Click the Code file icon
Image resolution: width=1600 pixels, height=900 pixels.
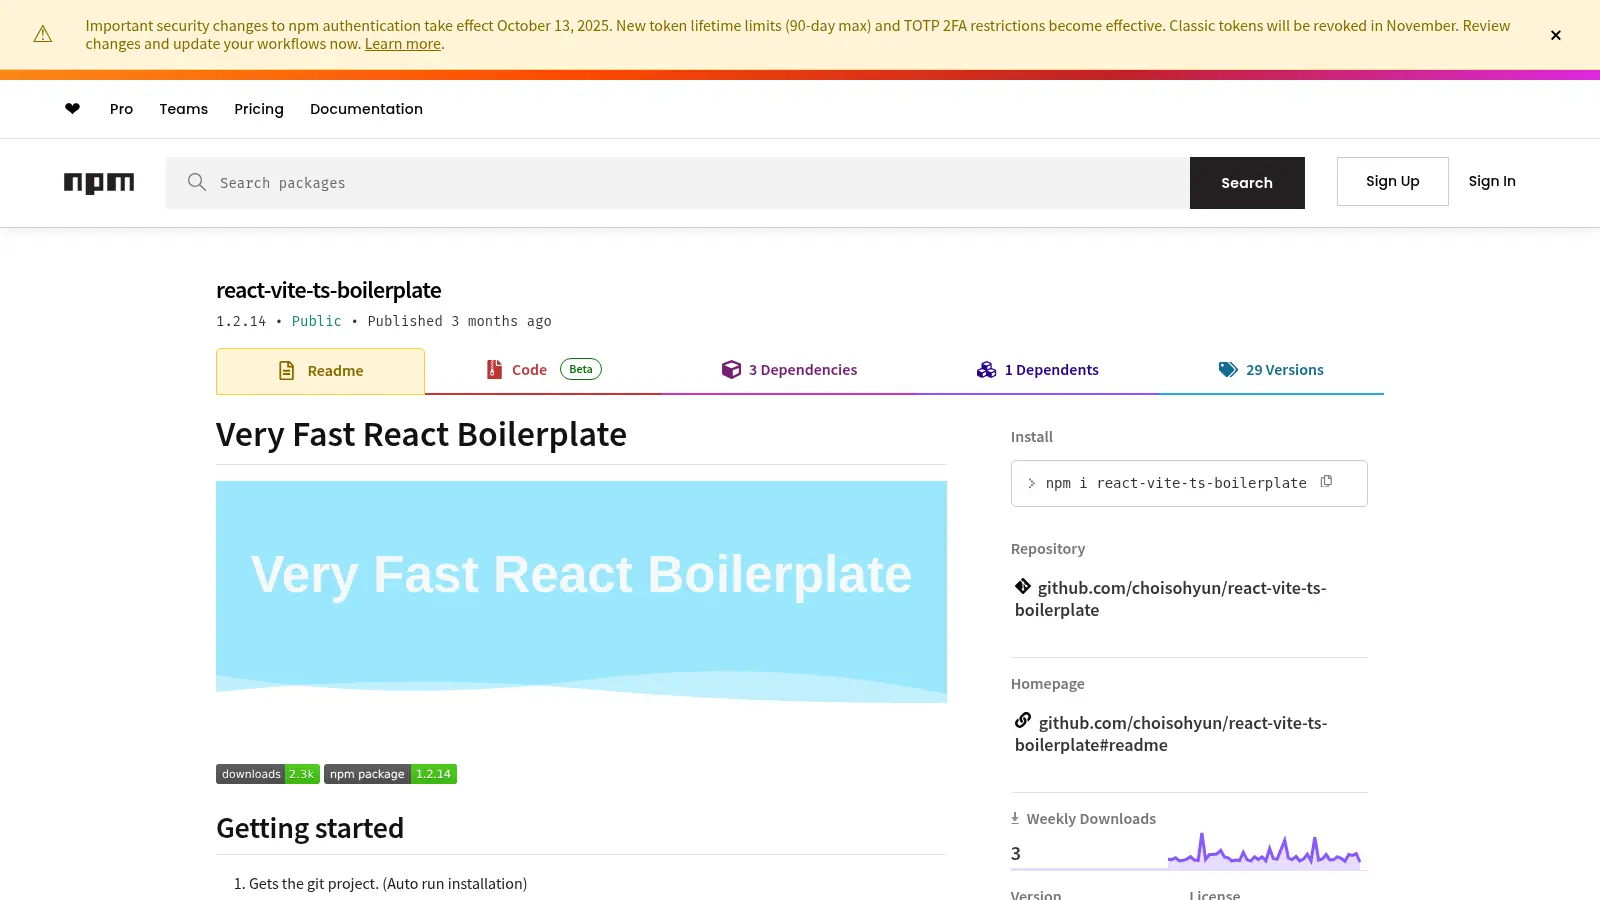(494, 370)
